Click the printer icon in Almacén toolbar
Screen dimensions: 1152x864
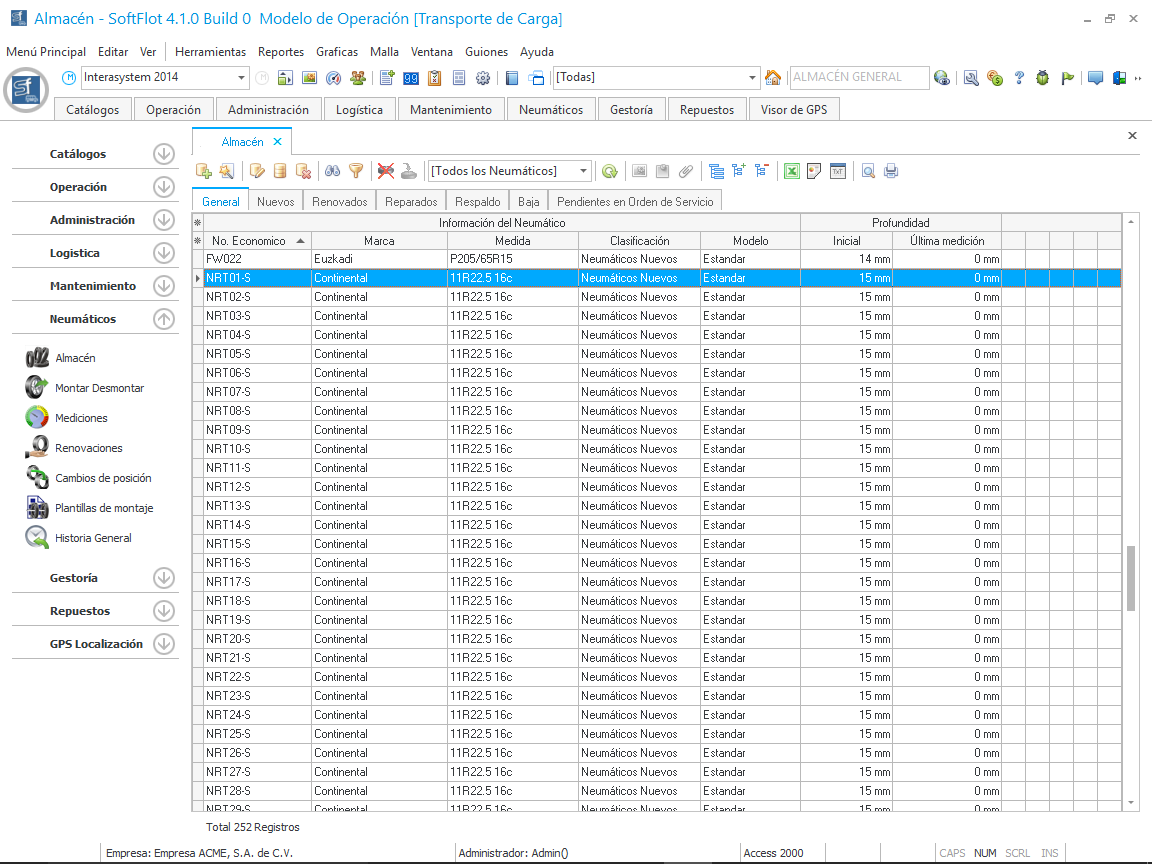point(890,171)
